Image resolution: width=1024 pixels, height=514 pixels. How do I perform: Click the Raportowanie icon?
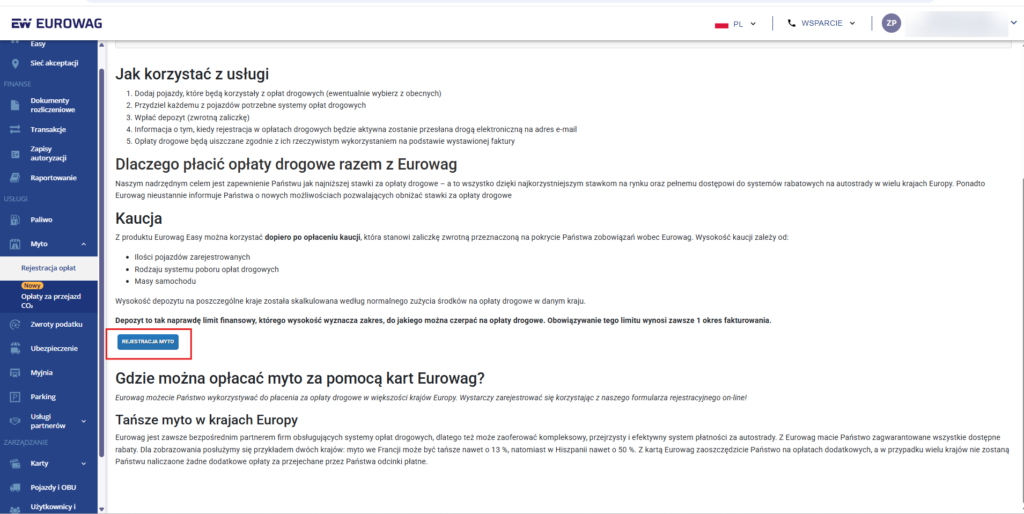point(15,178)
